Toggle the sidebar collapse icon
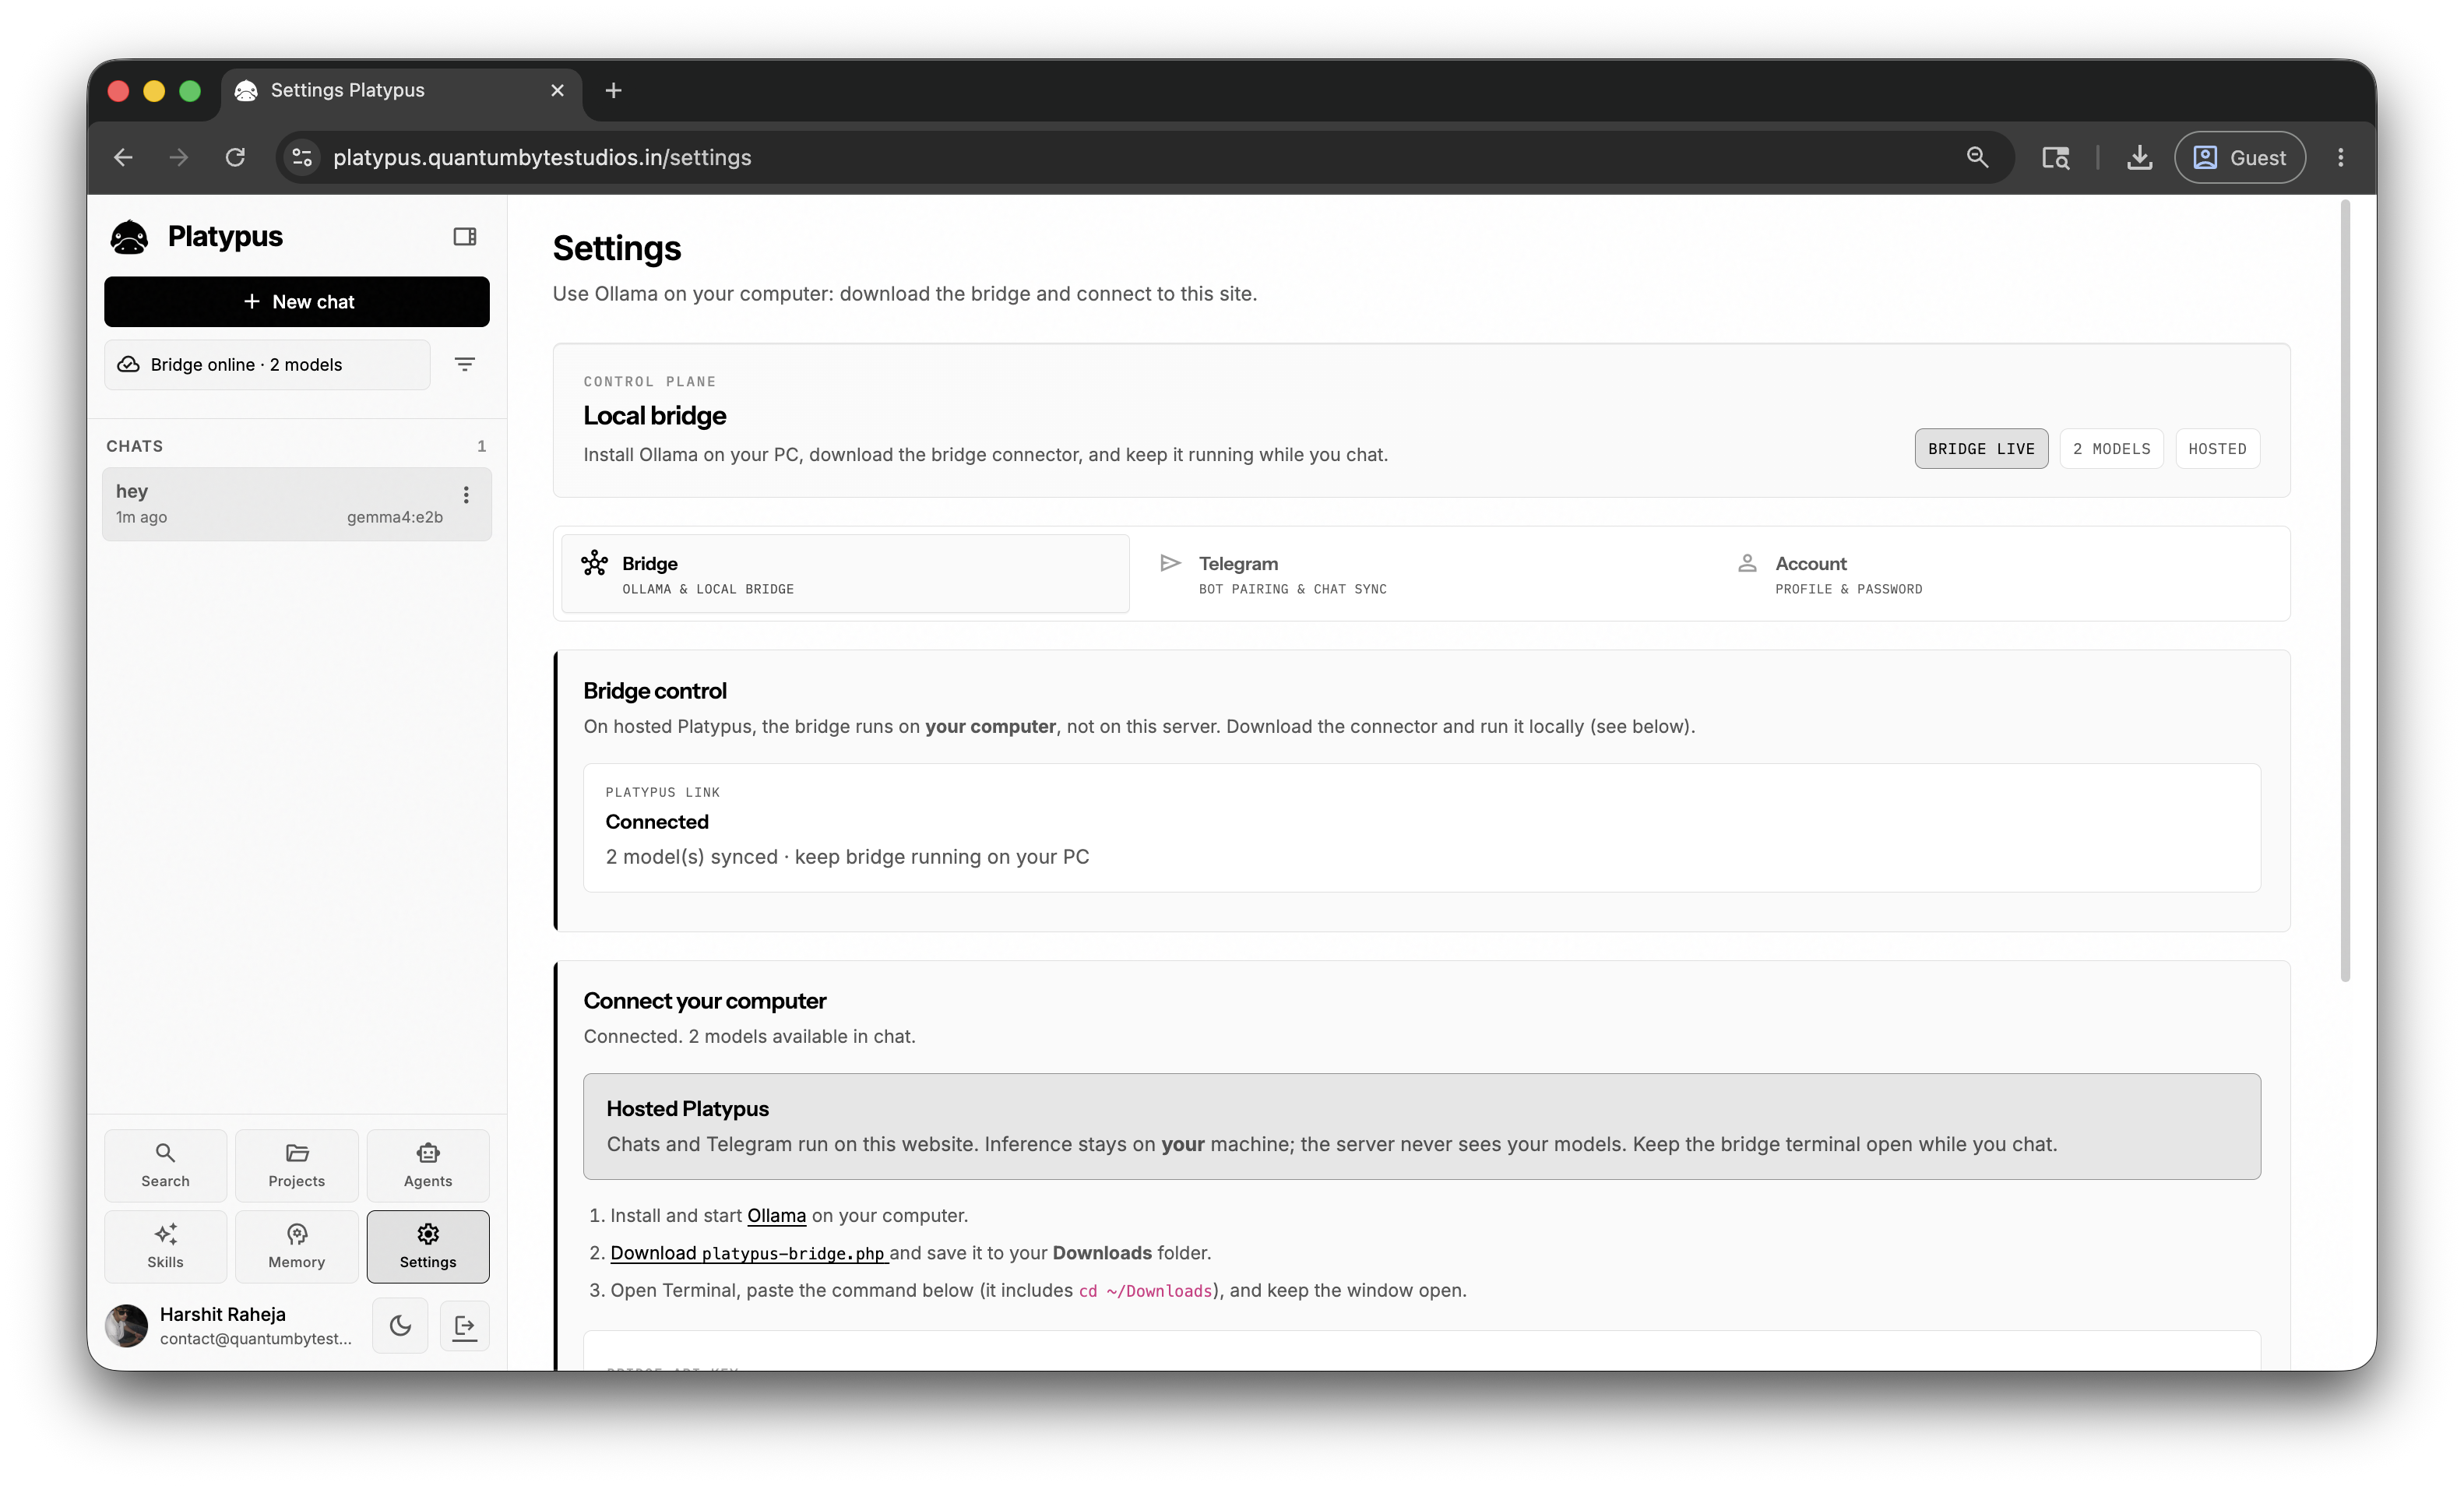Screen dimensions: 2464x1486 [464, 236]
